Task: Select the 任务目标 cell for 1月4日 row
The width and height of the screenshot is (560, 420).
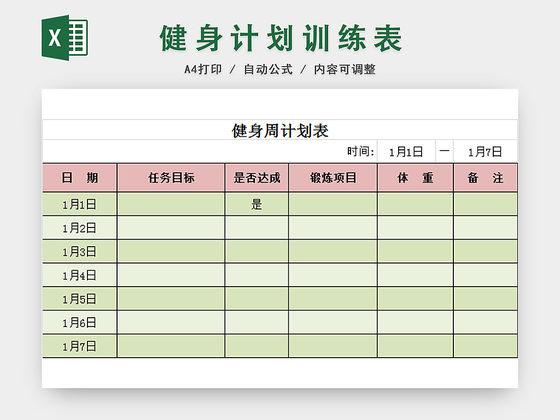Action: pyautogui.click(x=171, y=275)
